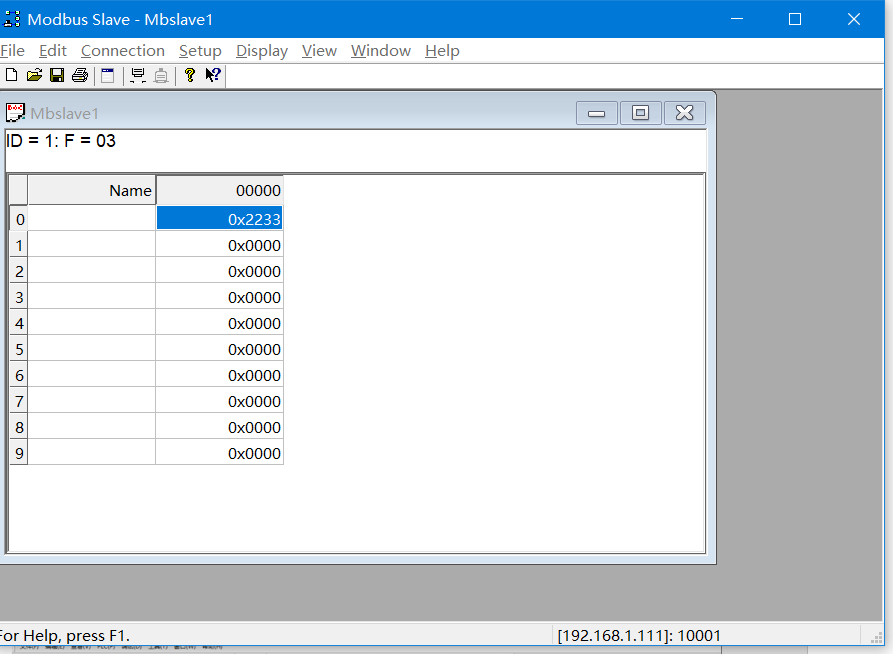The image size is (893, 654).
Task: Click the Mbslave1 child window document icon
Action: point(15,113)
